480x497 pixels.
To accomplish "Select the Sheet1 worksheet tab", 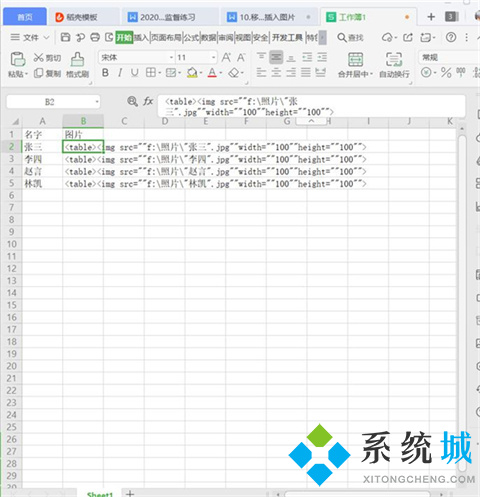I will point(100,494).
